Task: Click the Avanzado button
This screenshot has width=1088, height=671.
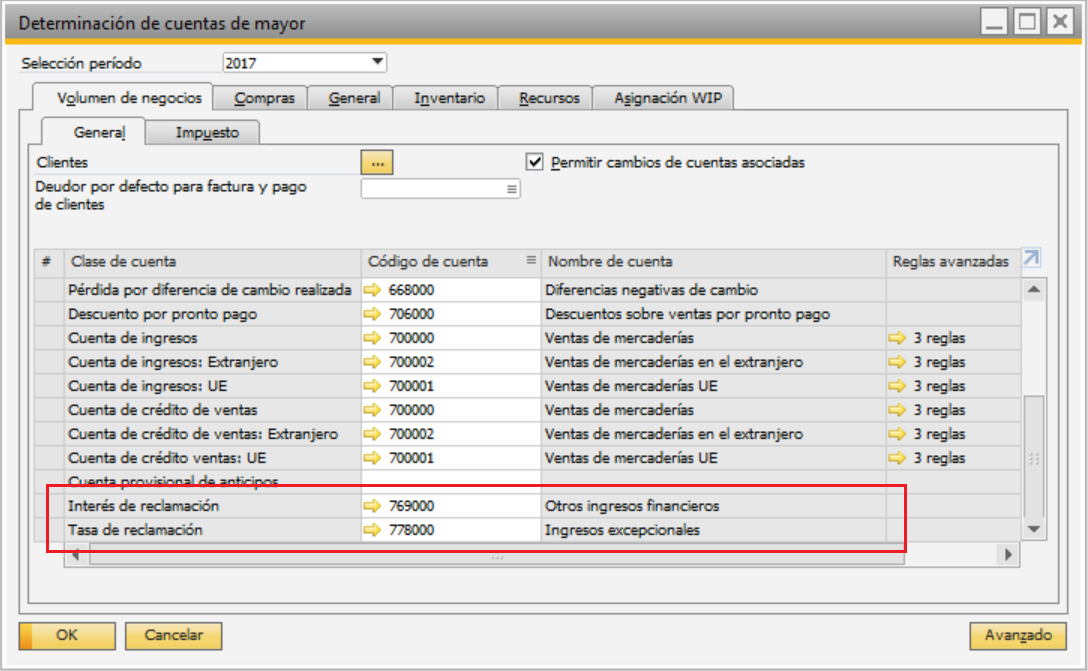Action: tap(1018, 635)
